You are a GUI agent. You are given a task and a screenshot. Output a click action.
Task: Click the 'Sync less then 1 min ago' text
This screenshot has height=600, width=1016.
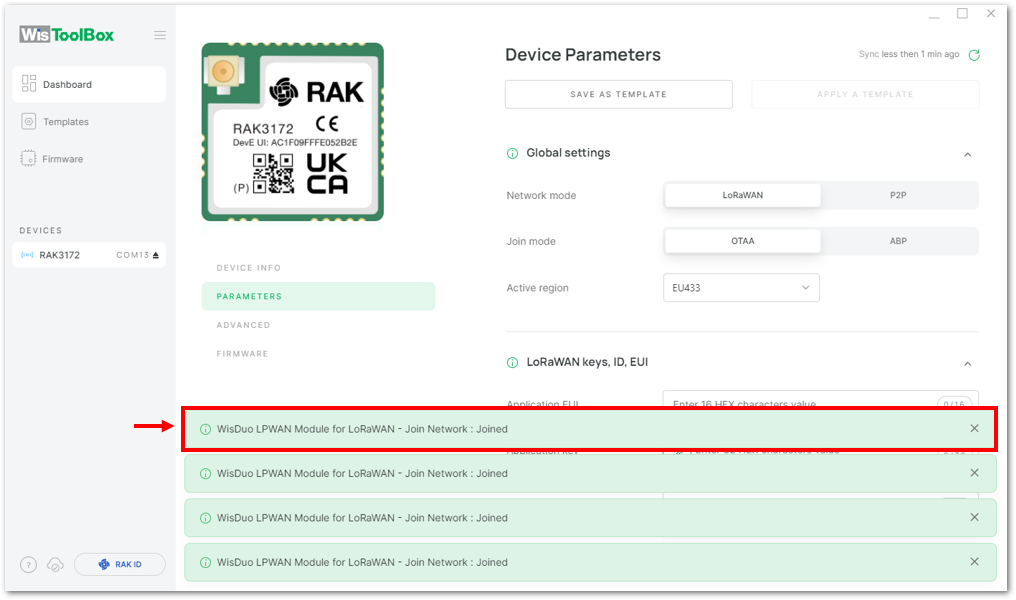pyautogui.click(x=909, y=54)
